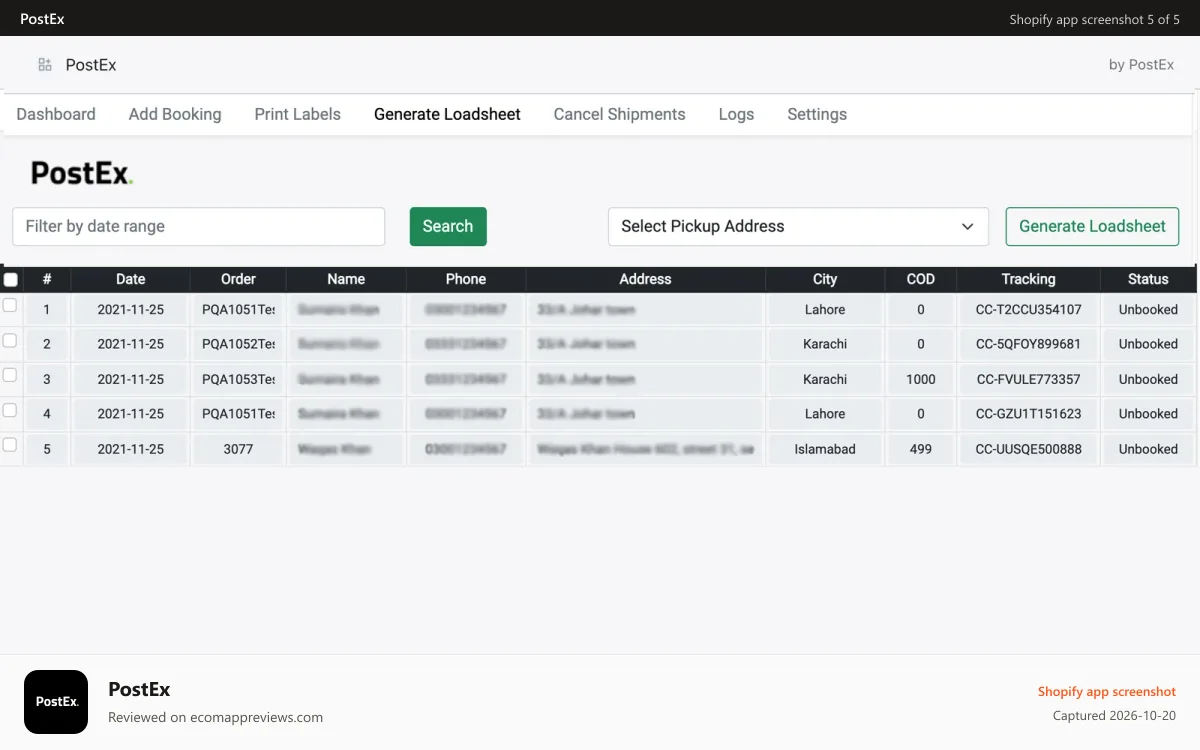Check the row 4 checkbox for CC-GZU1T151623
Viewport: 1200px width, 750px height.
click(x=10, y=410)
